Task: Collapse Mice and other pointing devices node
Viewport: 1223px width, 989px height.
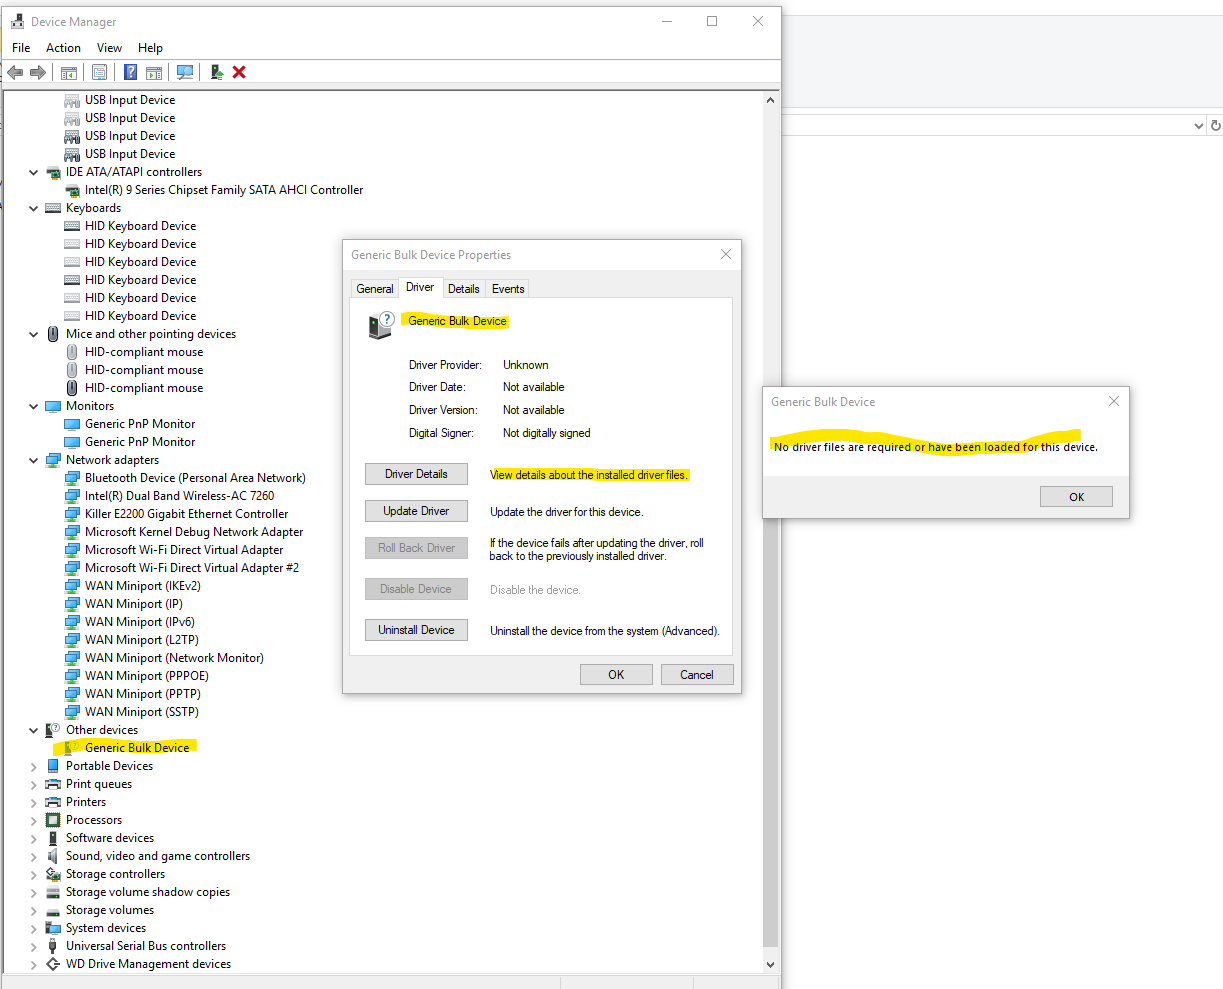Action: [x=33, y=334]
